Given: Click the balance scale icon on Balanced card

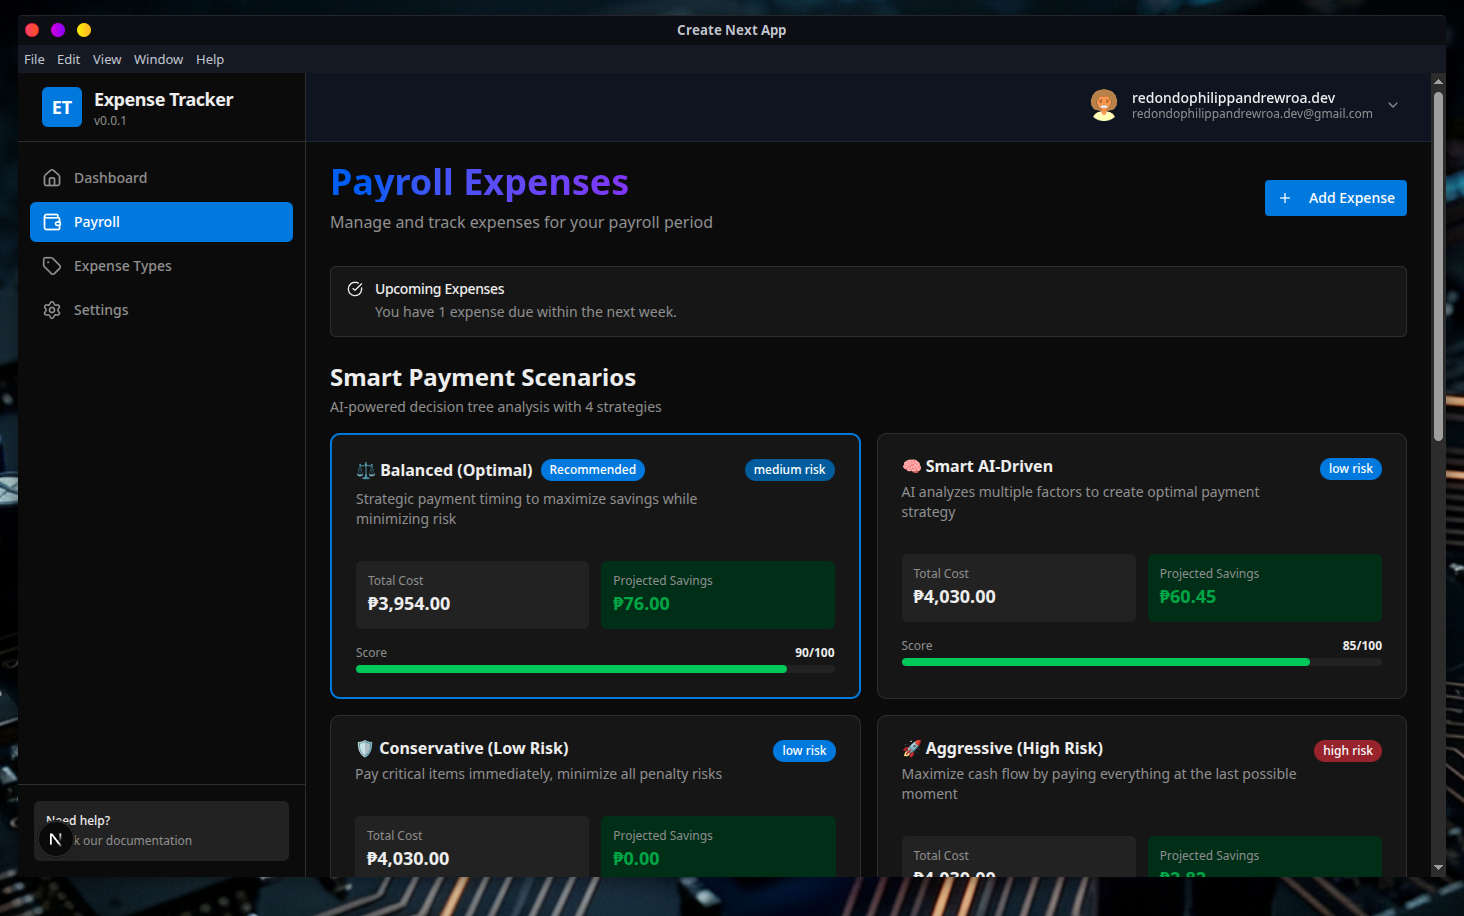Looking at the screenshot, I should pos(366,470).
